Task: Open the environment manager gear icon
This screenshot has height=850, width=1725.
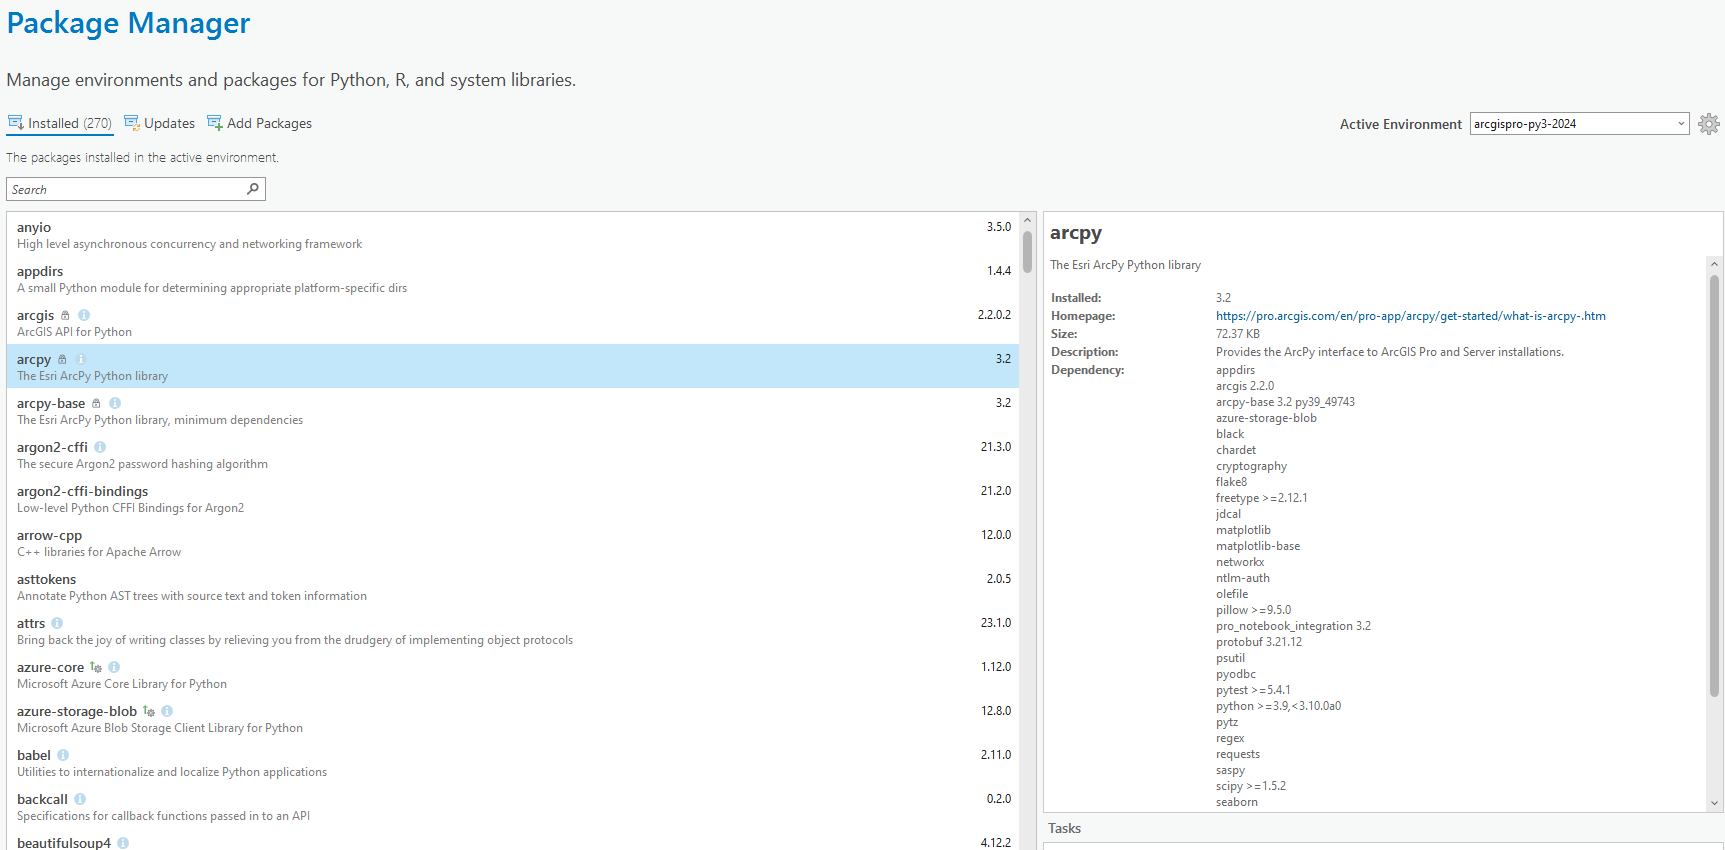Action: pos(1709,124)
